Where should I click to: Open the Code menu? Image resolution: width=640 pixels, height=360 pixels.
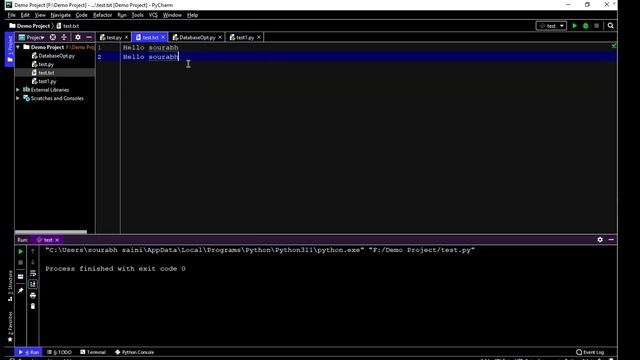point(82,15)
